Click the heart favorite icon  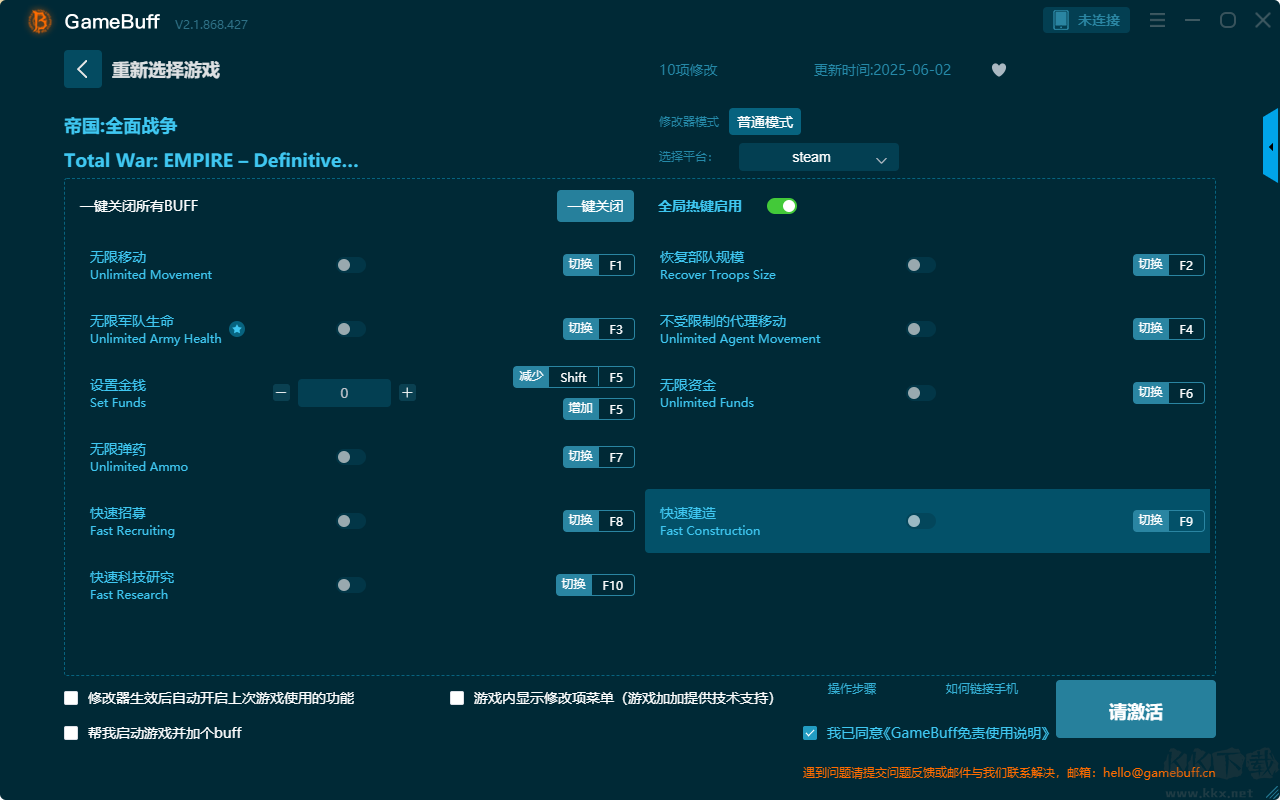coord(998,70)
